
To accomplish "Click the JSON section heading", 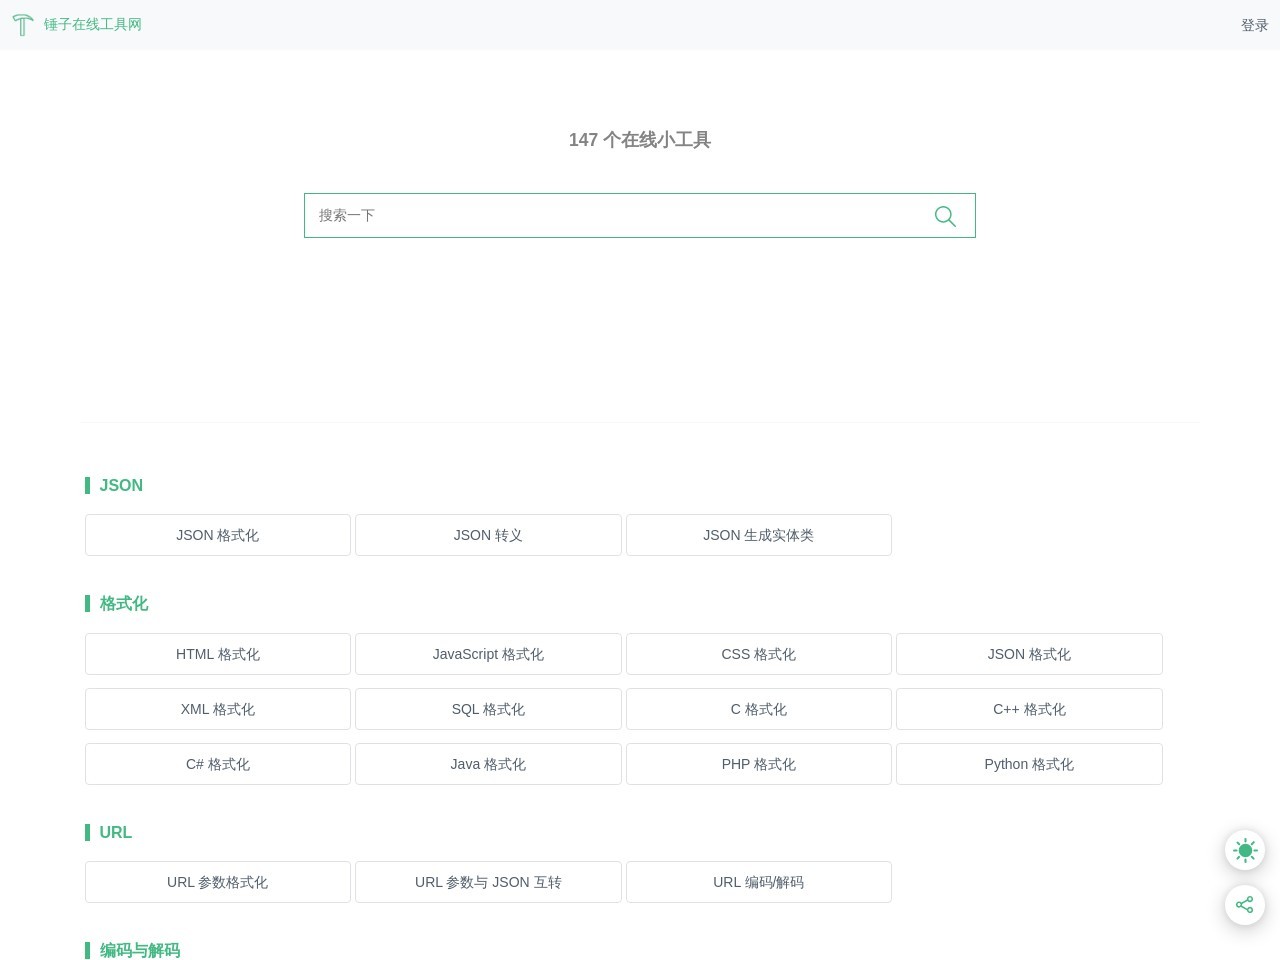I will pos(121,485).
